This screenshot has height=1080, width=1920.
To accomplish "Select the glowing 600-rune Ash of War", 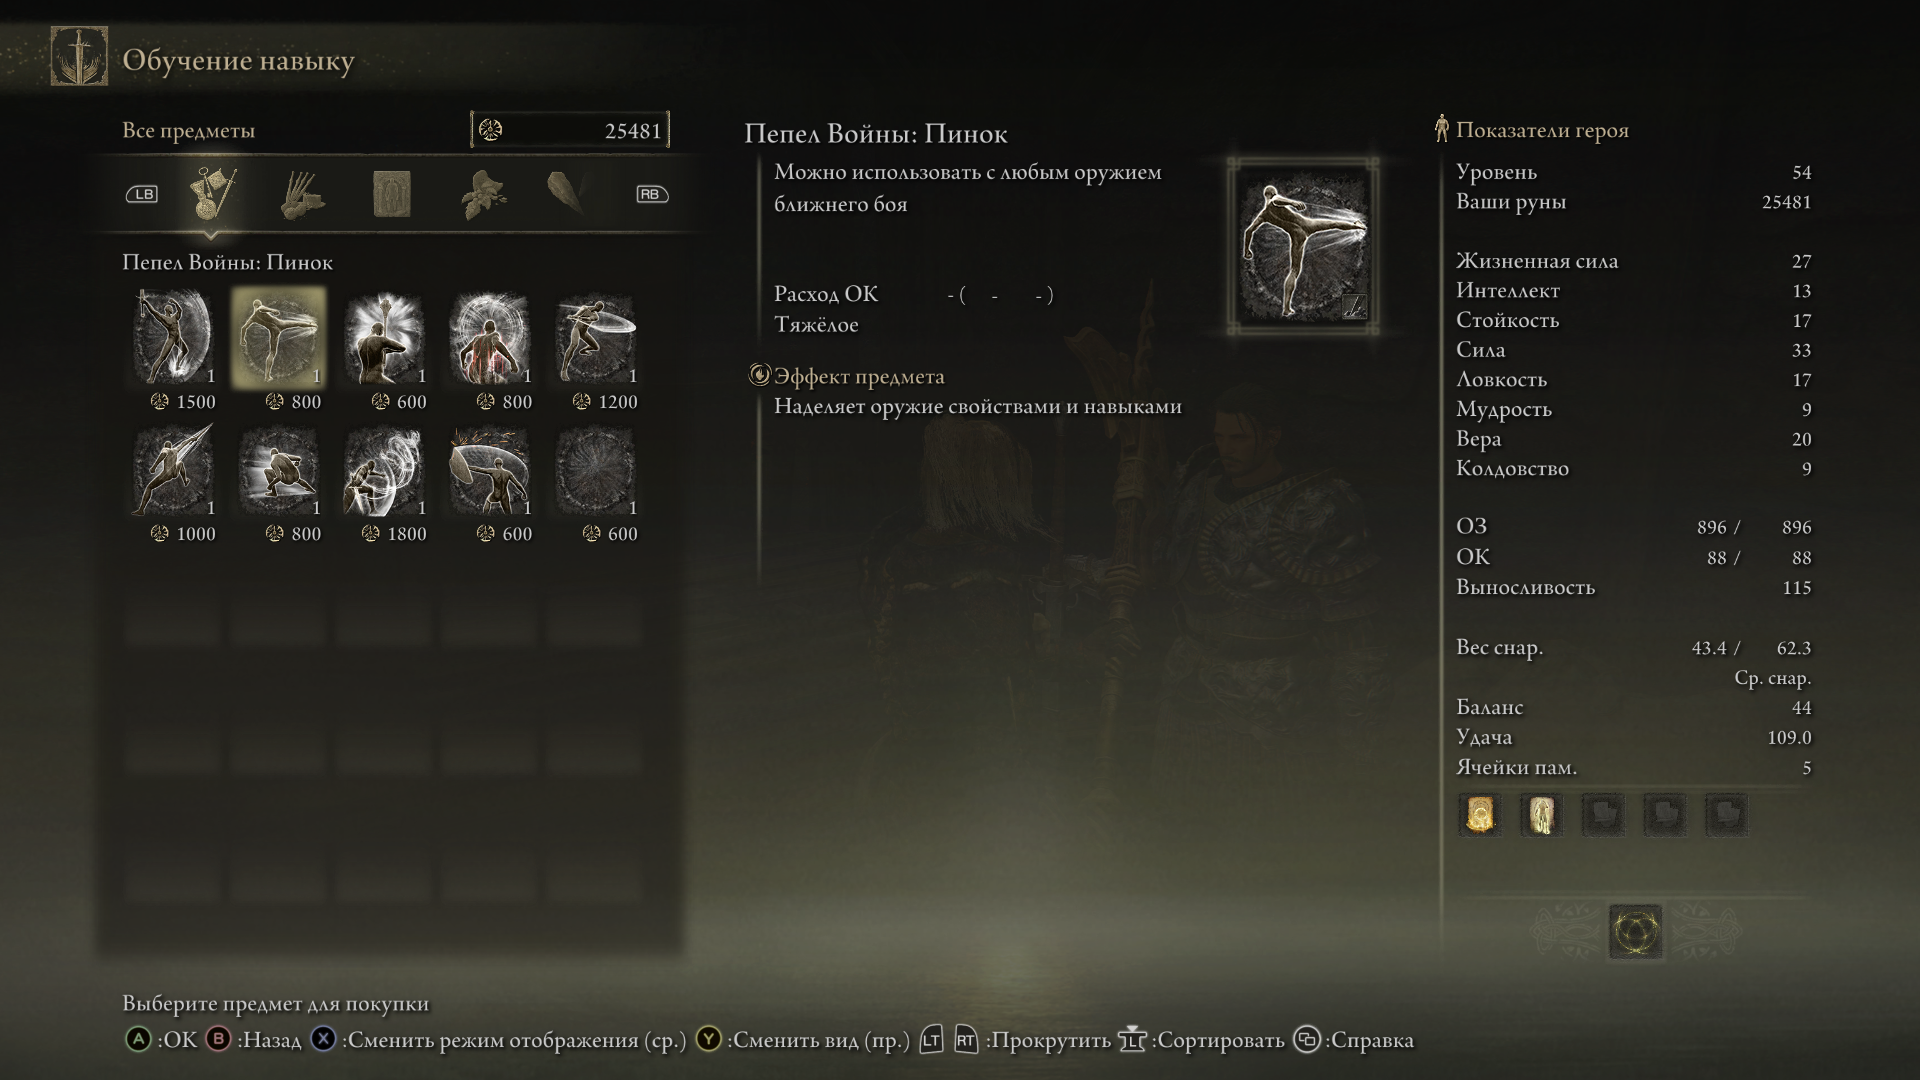I will click(x=385, y=338).
